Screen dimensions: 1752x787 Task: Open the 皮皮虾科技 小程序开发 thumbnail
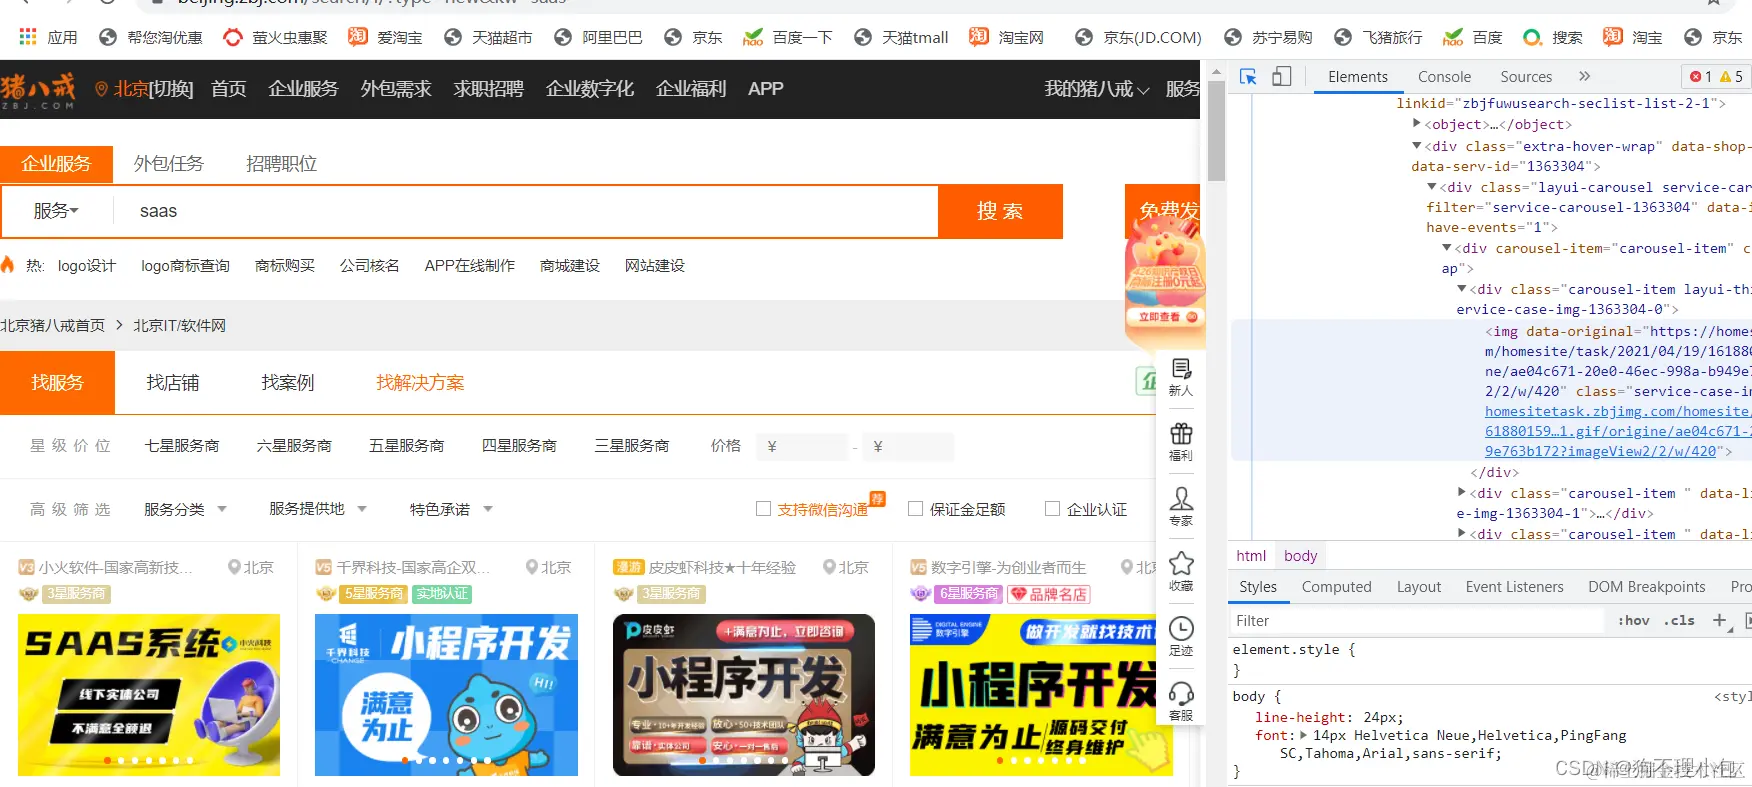pos(744,695)
